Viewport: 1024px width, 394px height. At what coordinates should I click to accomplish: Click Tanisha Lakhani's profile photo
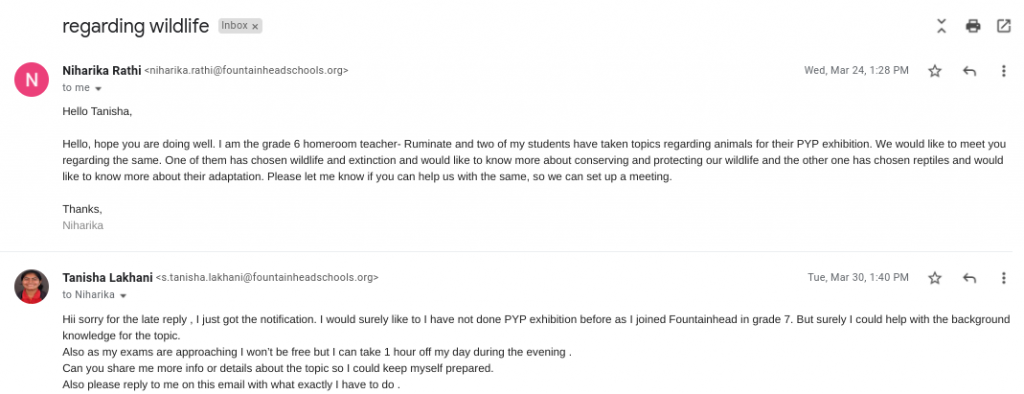tap(31, 286)
